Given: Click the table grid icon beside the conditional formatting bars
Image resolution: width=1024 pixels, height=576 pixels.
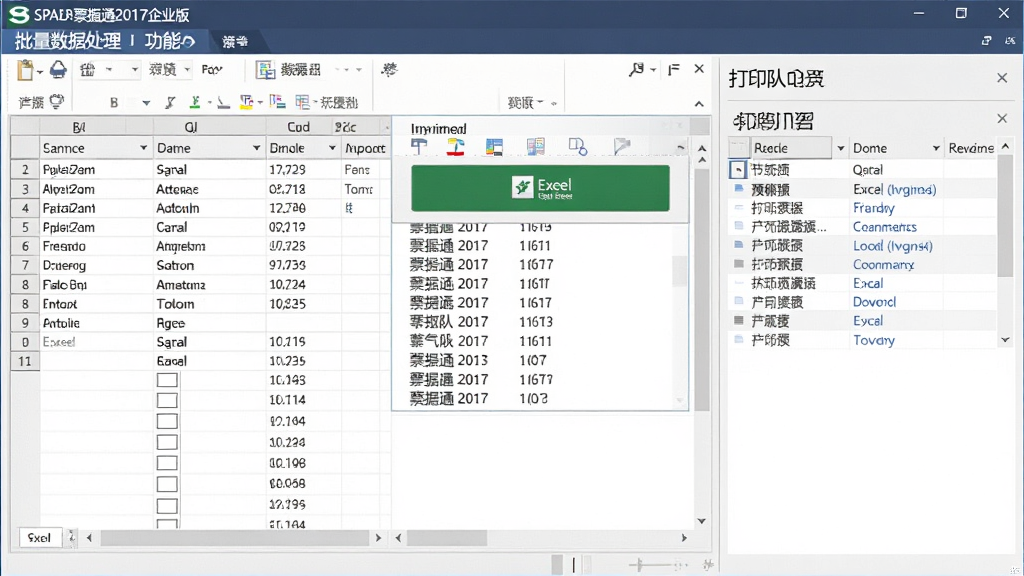Looking at the screenshot, I should (x=302, y=102).
